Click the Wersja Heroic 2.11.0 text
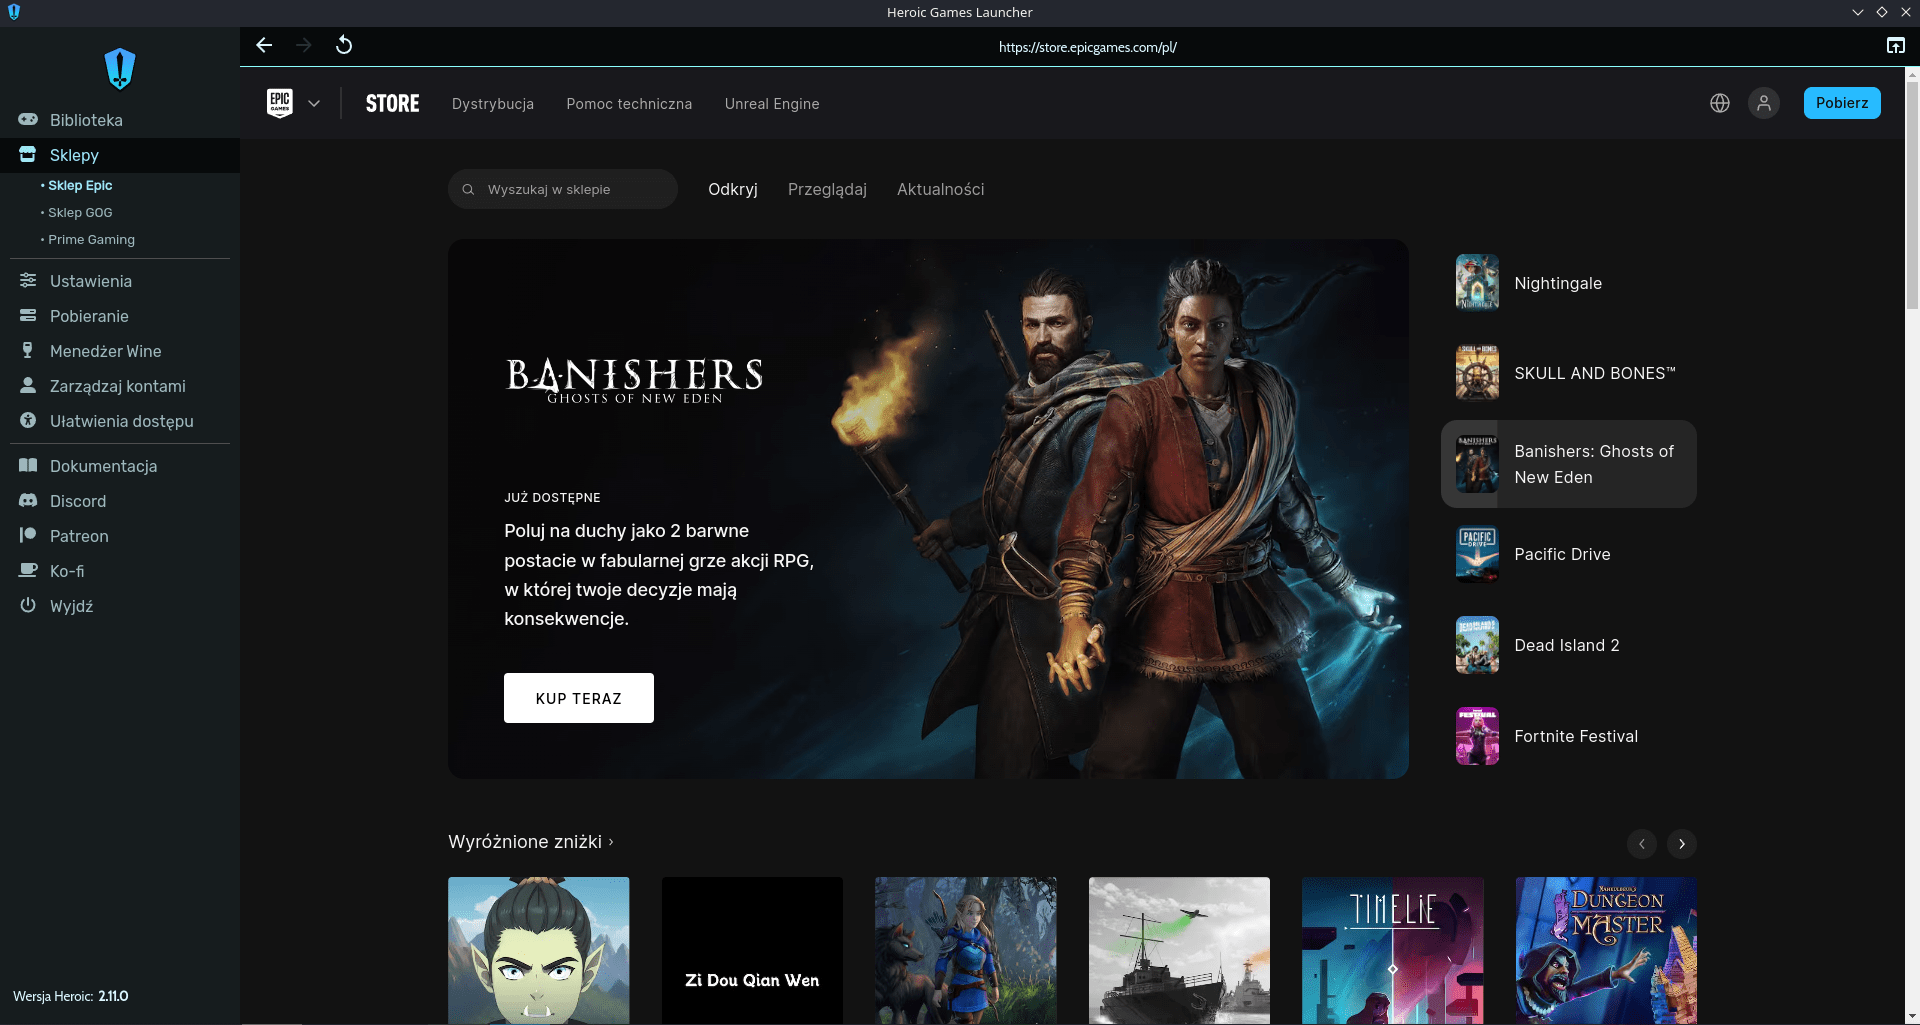The height and width of the screenshot is (1025, 1920). 70,996
